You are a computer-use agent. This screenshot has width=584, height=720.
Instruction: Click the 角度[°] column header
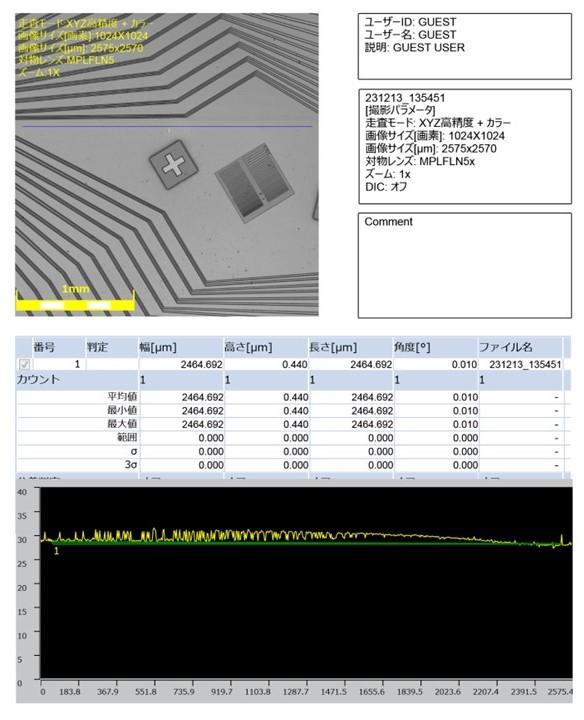point(412,347)
